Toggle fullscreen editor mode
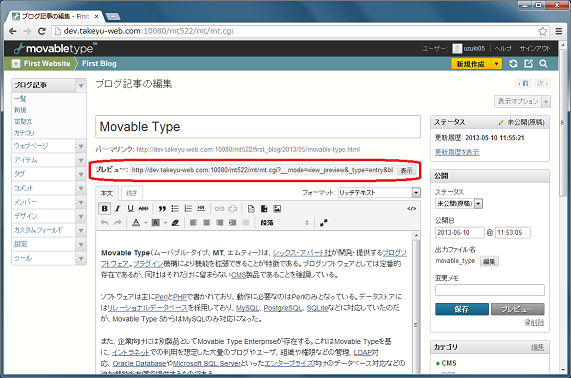 (323, 223)
